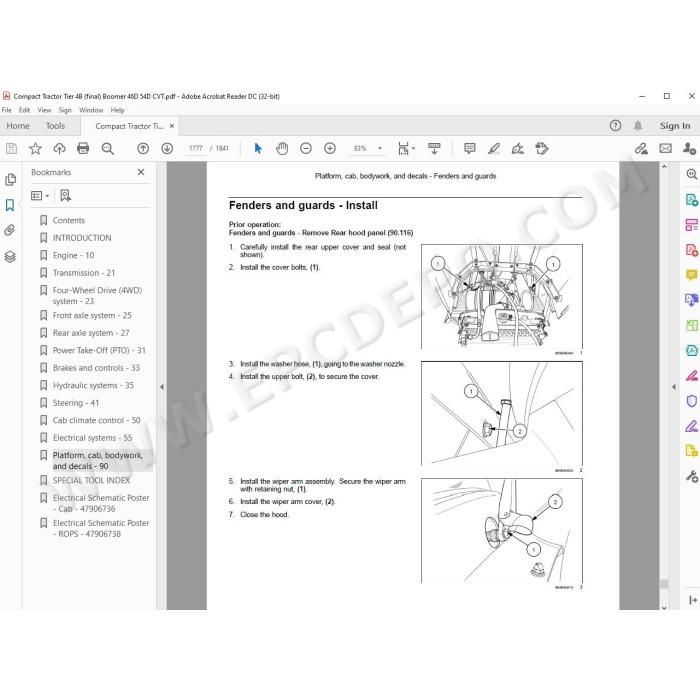Image resolution: width=700 pixels, height=700 pixels.
Task: Open Protect shield tool in right pane
Action: [x=692, y=401]
